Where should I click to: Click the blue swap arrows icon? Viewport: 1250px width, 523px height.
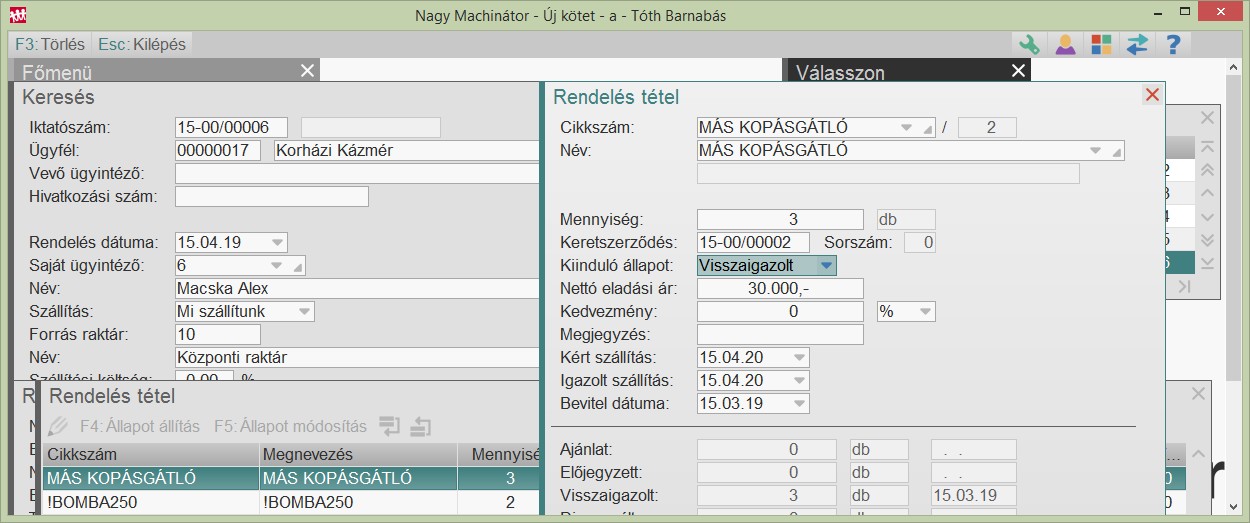pyautogui.click(x=1137, y=44)
